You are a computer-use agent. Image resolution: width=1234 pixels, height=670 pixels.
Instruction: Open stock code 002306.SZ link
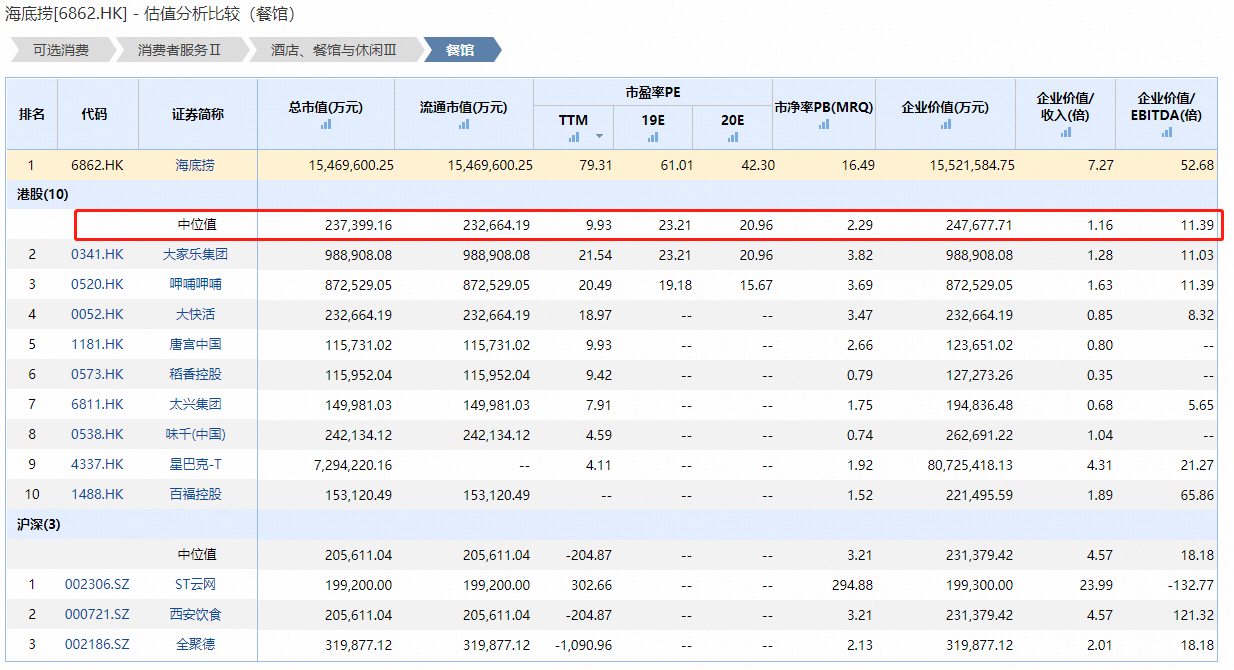(97, 584)
